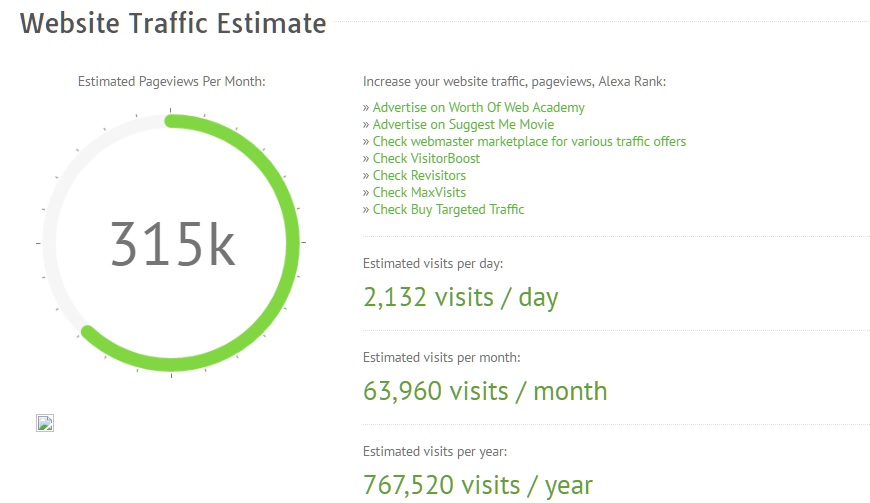Viewport: 870px width, 503px height.
Task: Click the 767,520 visits / year figure
Action: pyautogui.click(x=478, y=485)
